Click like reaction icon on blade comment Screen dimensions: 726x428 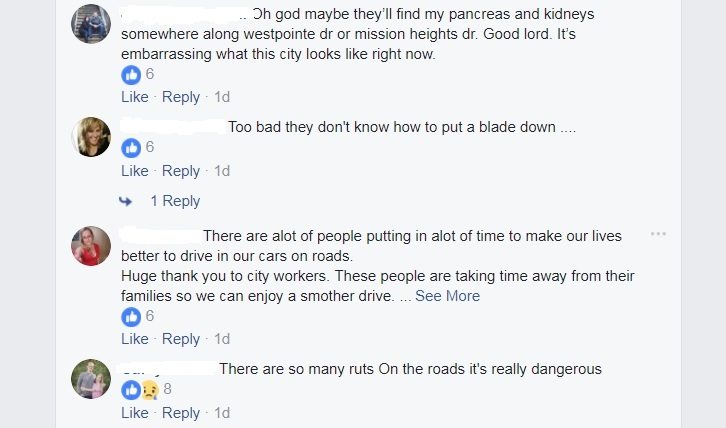[x=131, y=148]
